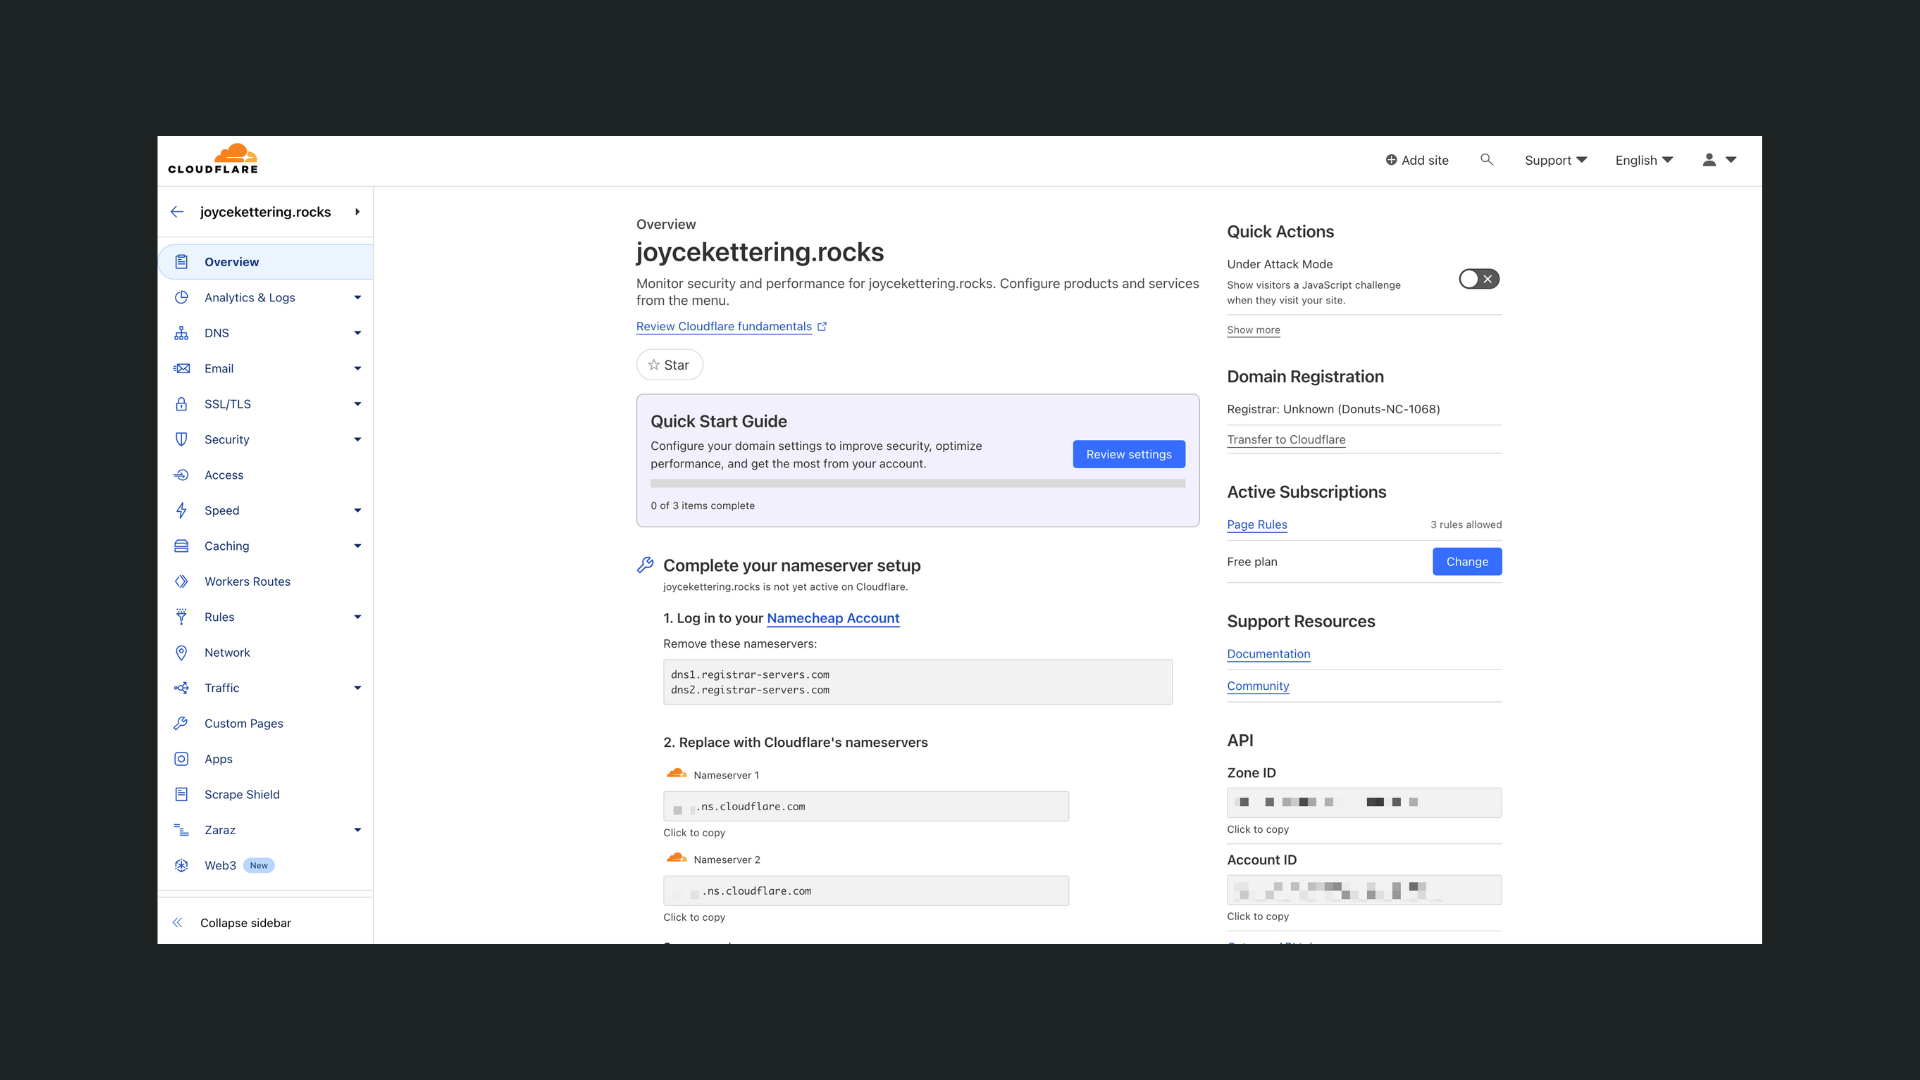Open the SSL/TLS section icon
The height and width of the screenshot is (1080, 1920).
[181, 404]
